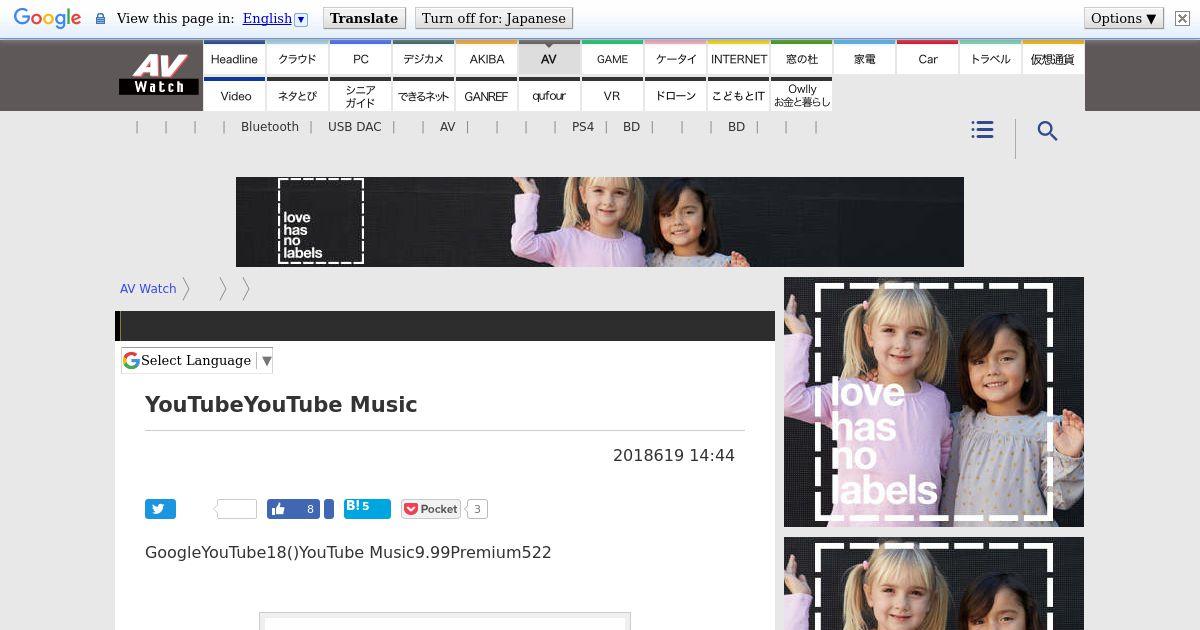Click the USB DAC category link

point(355,127)
